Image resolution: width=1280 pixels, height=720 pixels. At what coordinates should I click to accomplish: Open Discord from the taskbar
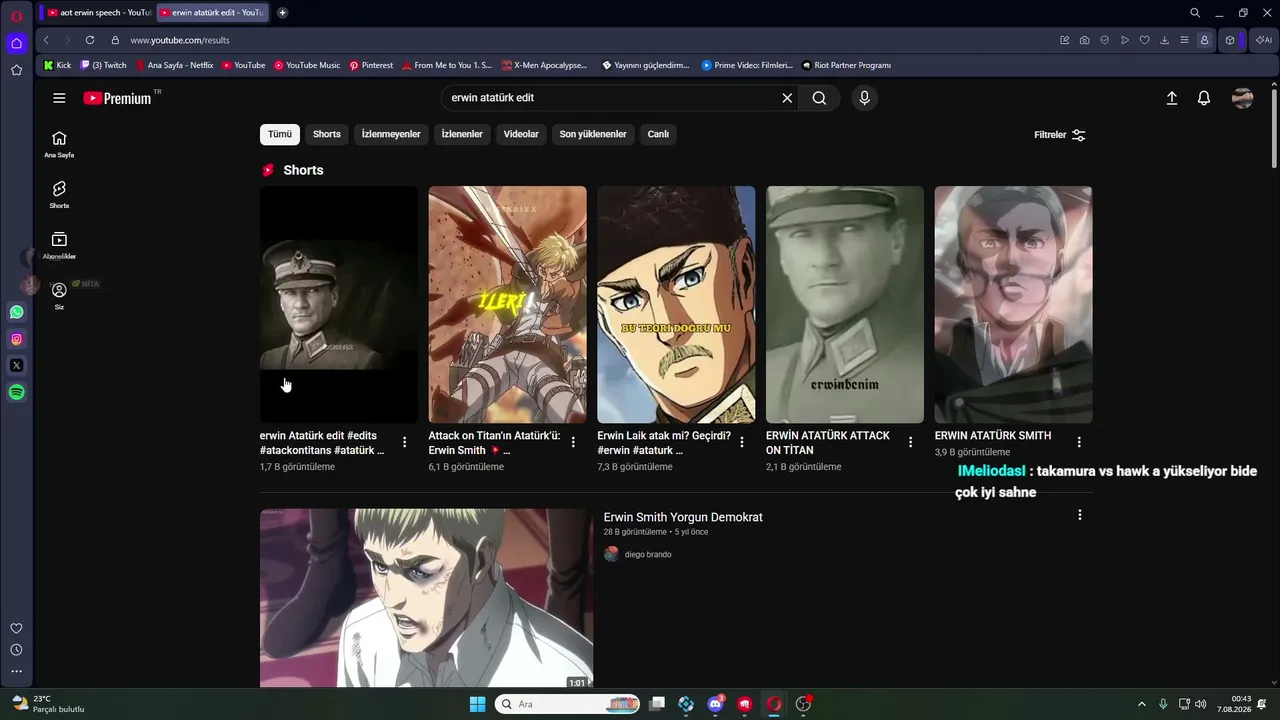coord(715,704)
